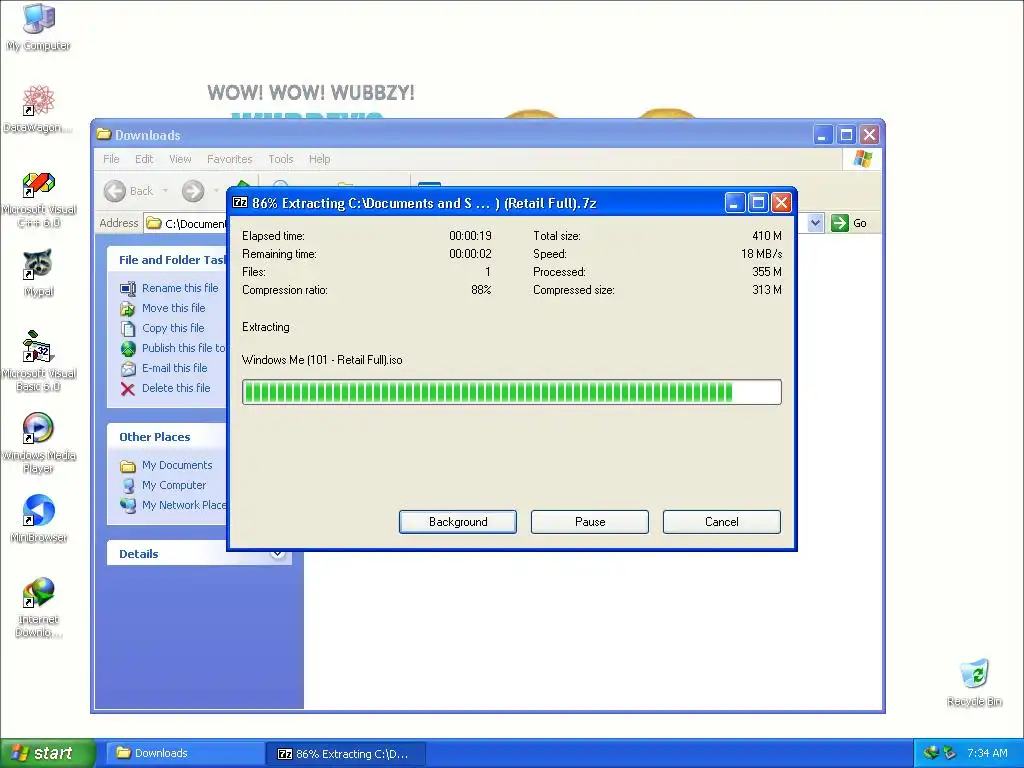This screenshot has width=1024, height=768.
Task: Click Rename this file icon
Action: (128, 288)
